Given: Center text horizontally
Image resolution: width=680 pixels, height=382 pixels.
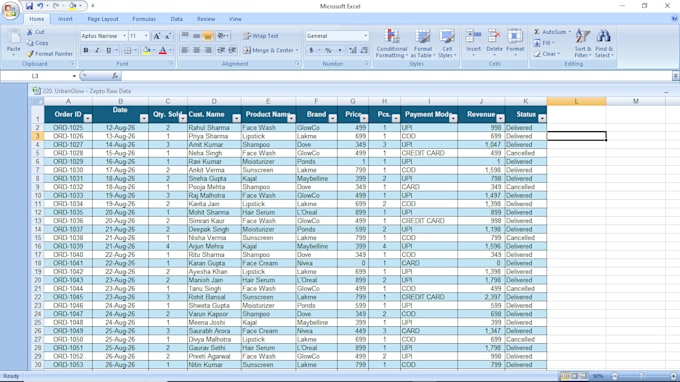Looking at the screenshot, I should [196, 50].
